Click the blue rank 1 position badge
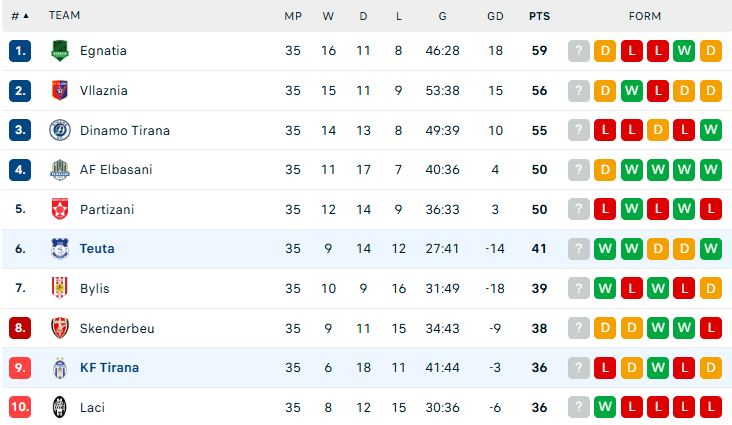Image resolution: width=732 pixels, height=425 pixels. point(21,51)
